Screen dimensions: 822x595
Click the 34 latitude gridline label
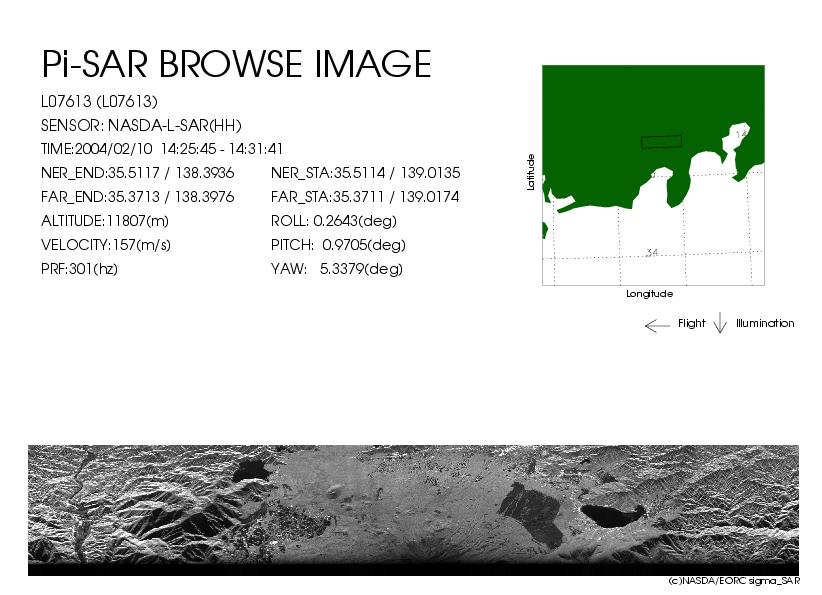652,253
